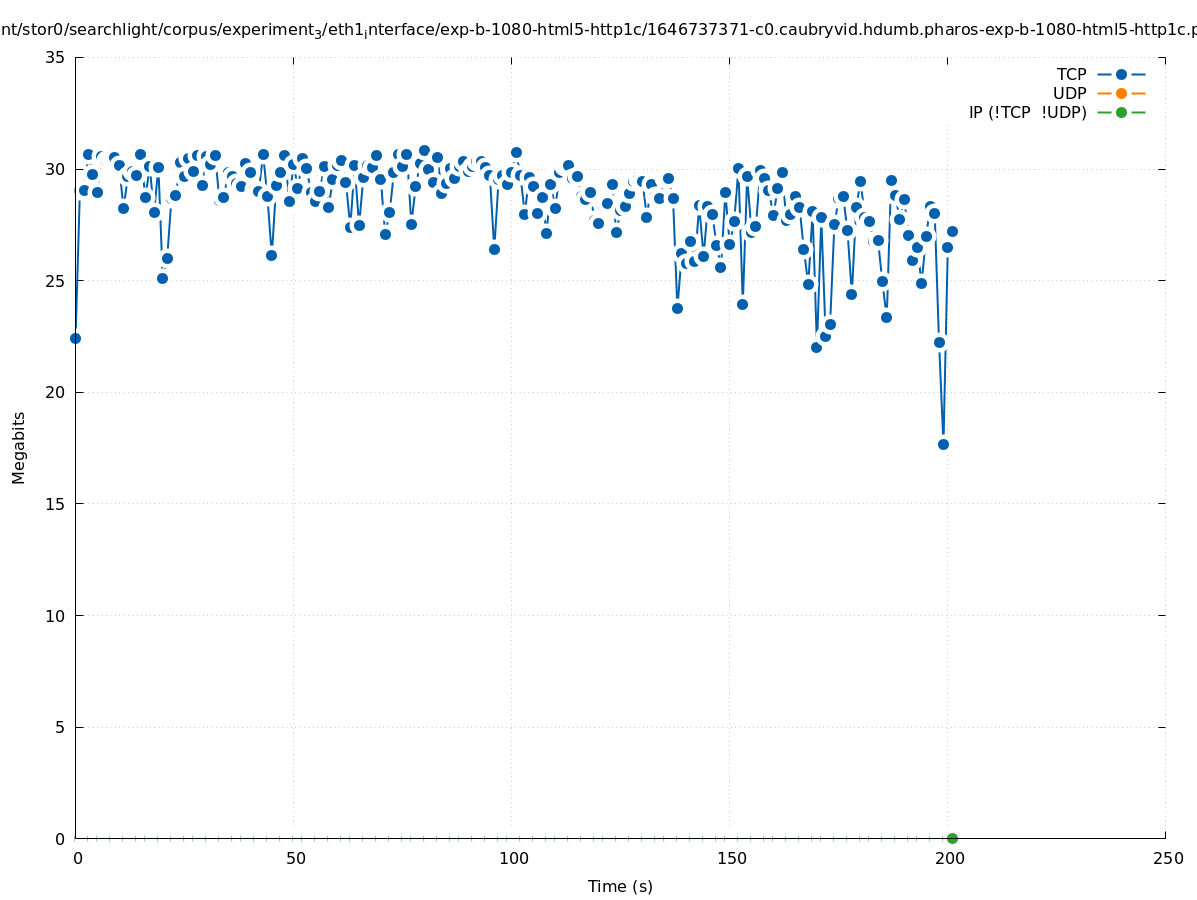The image size is (1197, 900).
Task: Click the first TCP data point at time 0
Action: [75, 338]
